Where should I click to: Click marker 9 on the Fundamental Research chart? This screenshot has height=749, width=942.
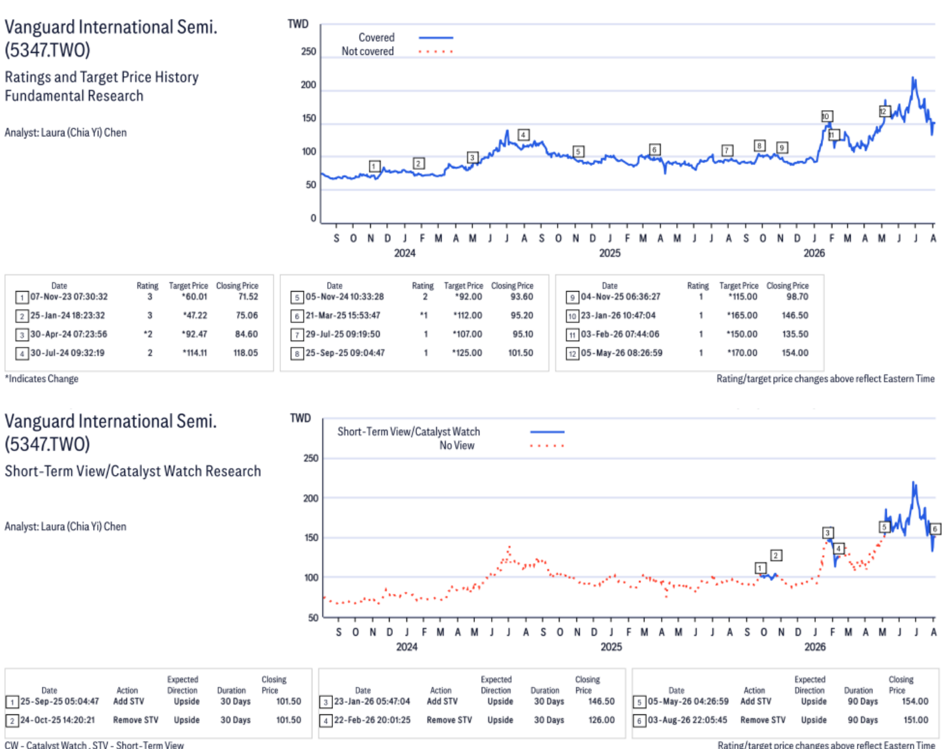point(782,147)
